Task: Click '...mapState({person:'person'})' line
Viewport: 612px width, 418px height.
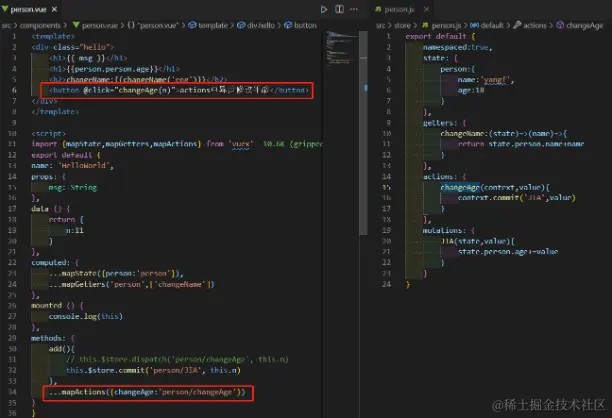Action: (x=116, y=273)
